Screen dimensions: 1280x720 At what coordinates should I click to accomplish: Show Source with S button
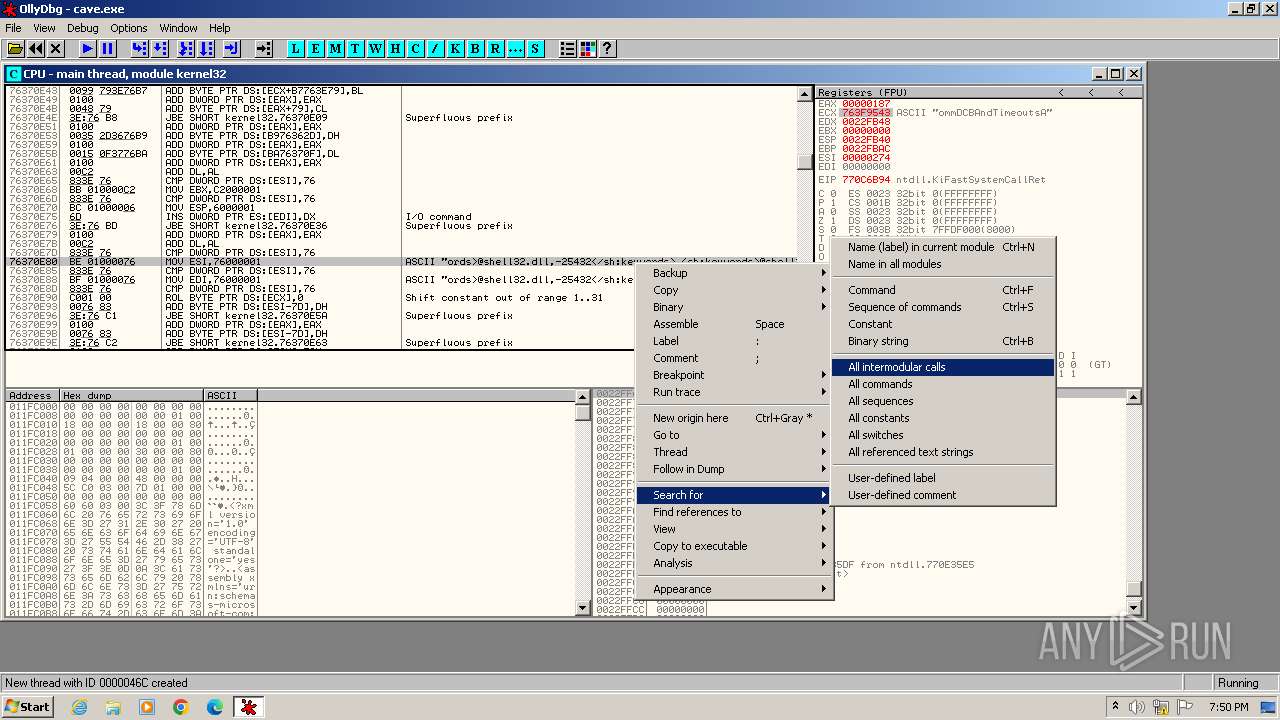pyautogui.click(x=535, y=48)
